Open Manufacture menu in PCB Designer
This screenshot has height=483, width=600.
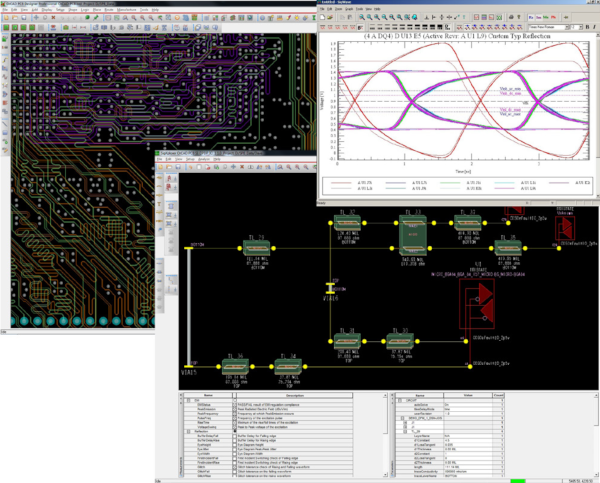coord(127,10)
